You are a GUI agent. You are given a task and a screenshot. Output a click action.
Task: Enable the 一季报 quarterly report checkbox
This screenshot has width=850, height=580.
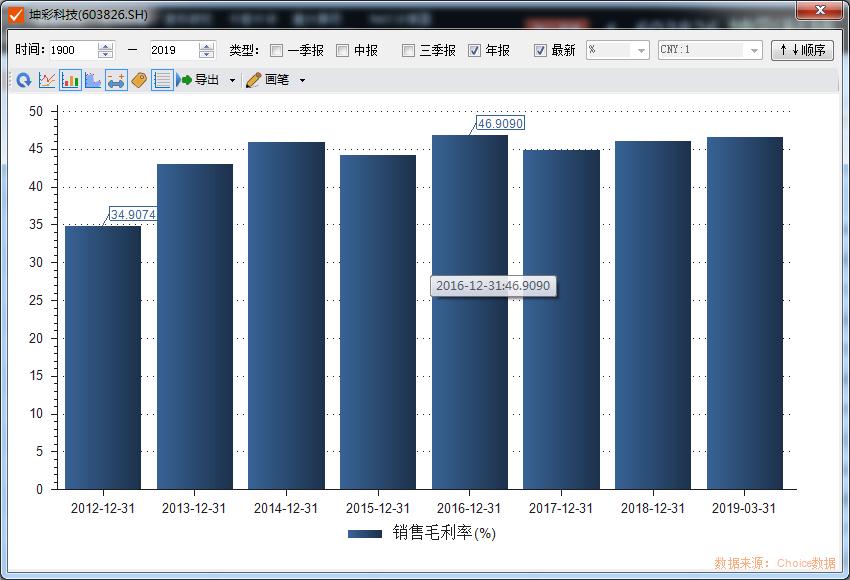(x=275, y=50)
